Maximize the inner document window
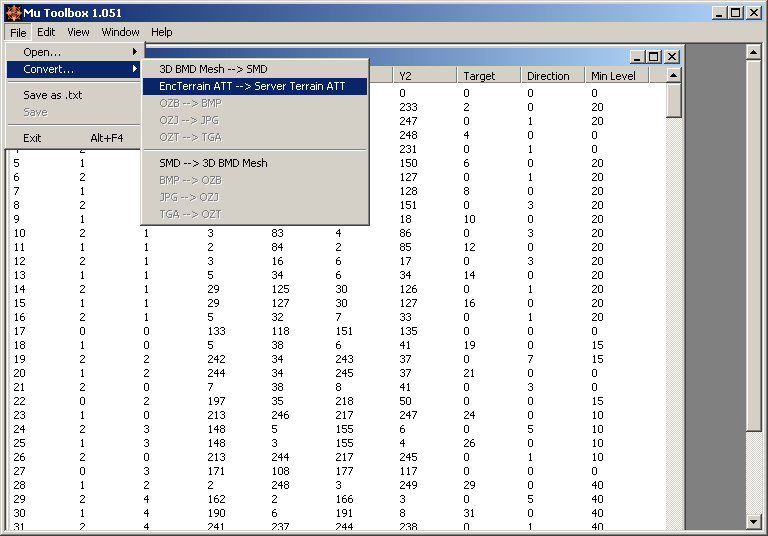 (654, 57)
